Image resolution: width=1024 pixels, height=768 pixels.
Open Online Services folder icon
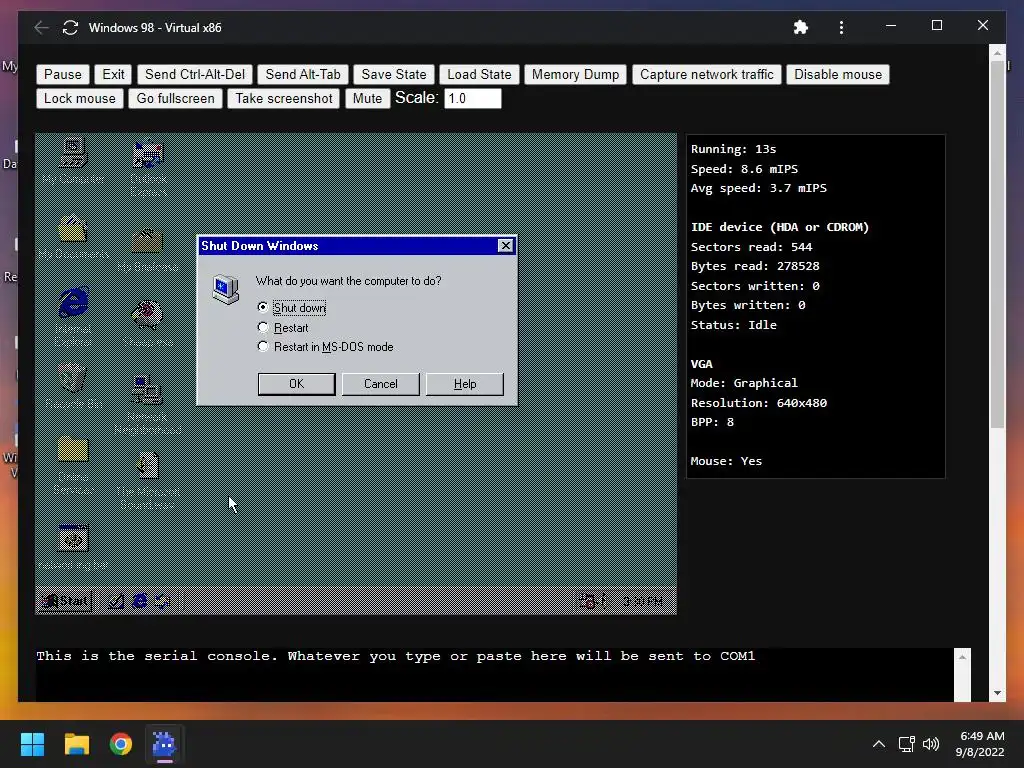(x=73, y=465)
